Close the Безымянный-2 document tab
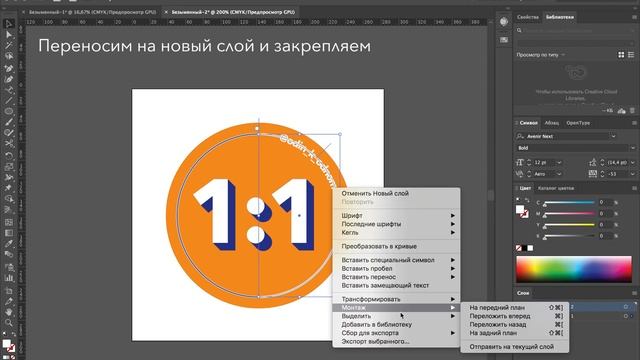The width and height of the screenshot is (640, 360). tap(166, 12)
